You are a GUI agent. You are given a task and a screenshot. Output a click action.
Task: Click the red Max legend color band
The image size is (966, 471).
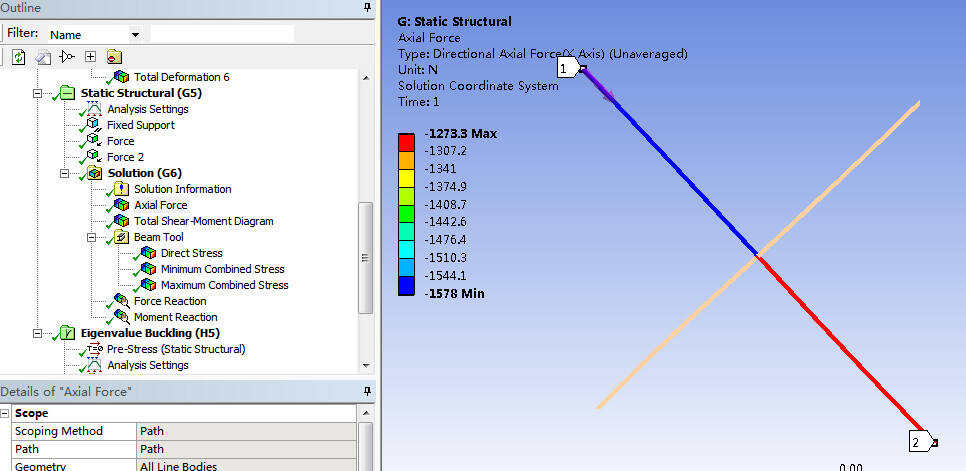point(406,139)
